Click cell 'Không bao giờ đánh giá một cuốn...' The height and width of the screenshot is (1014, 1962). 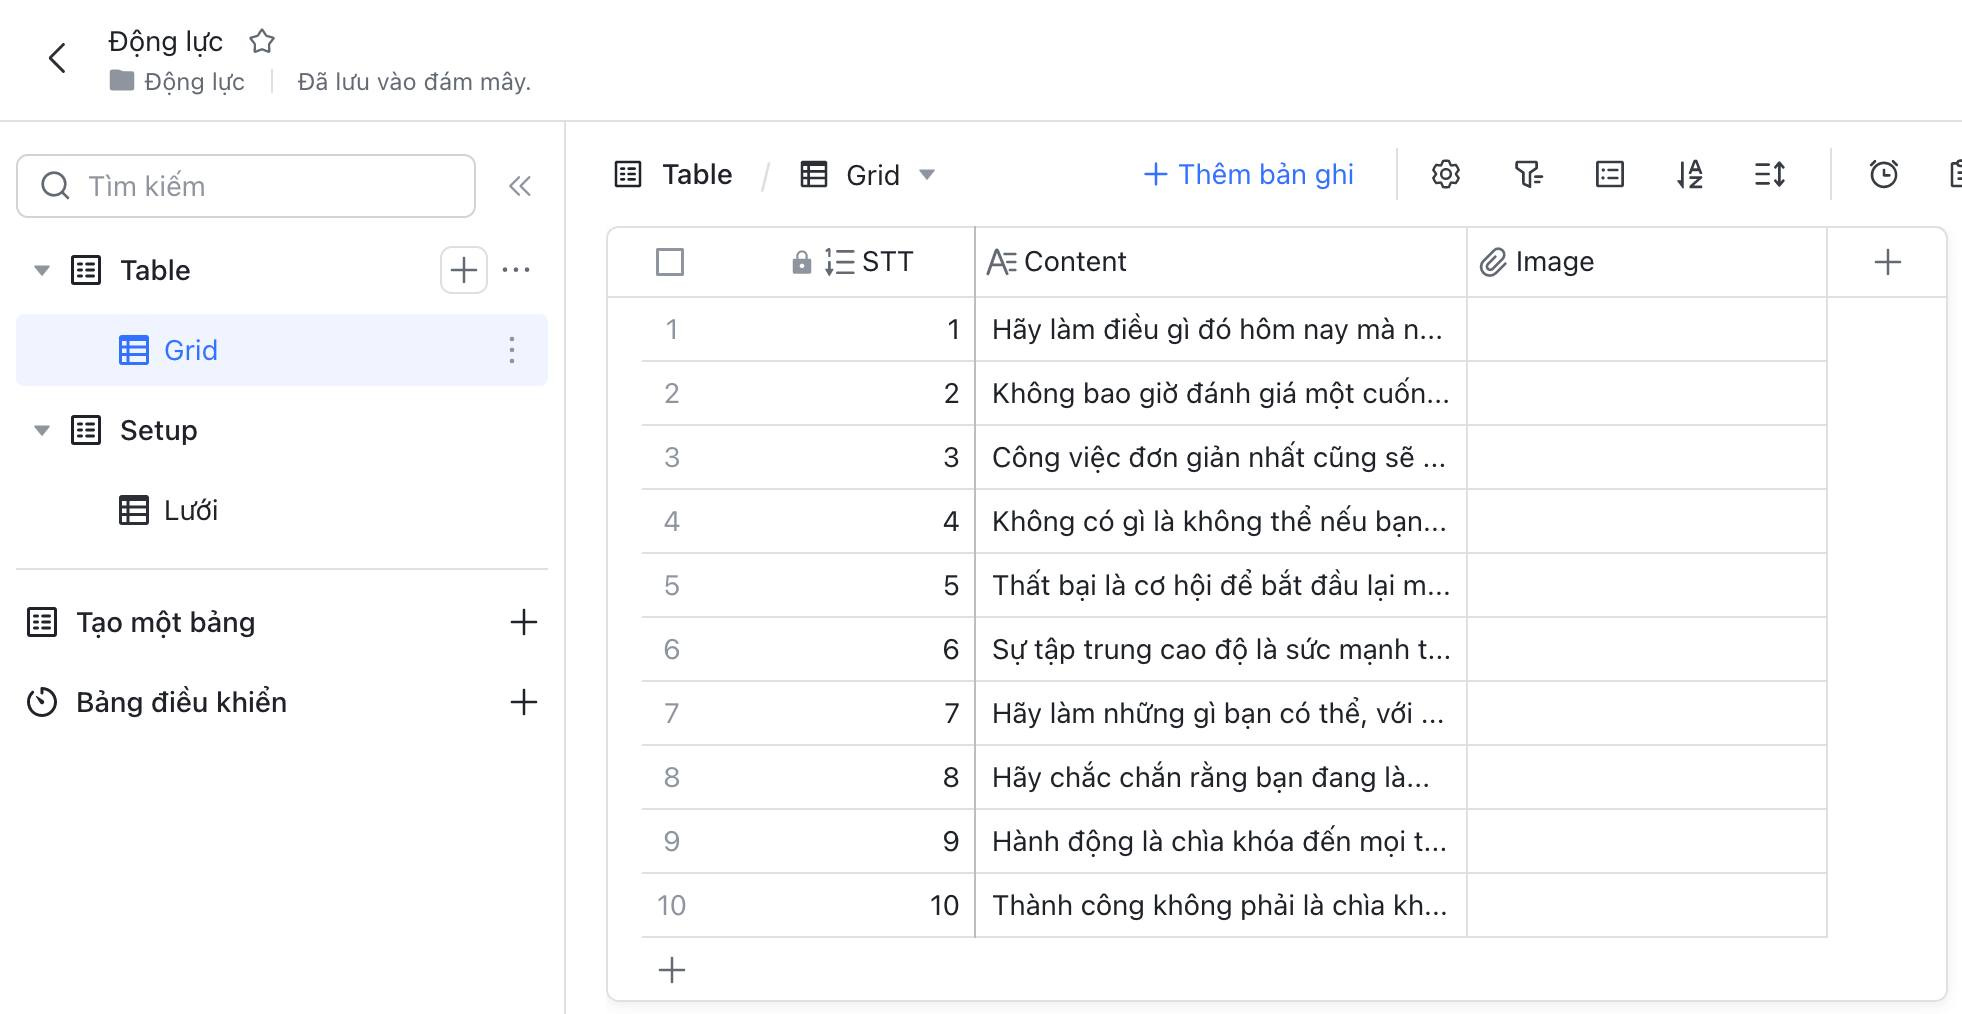coord(1221,393)
